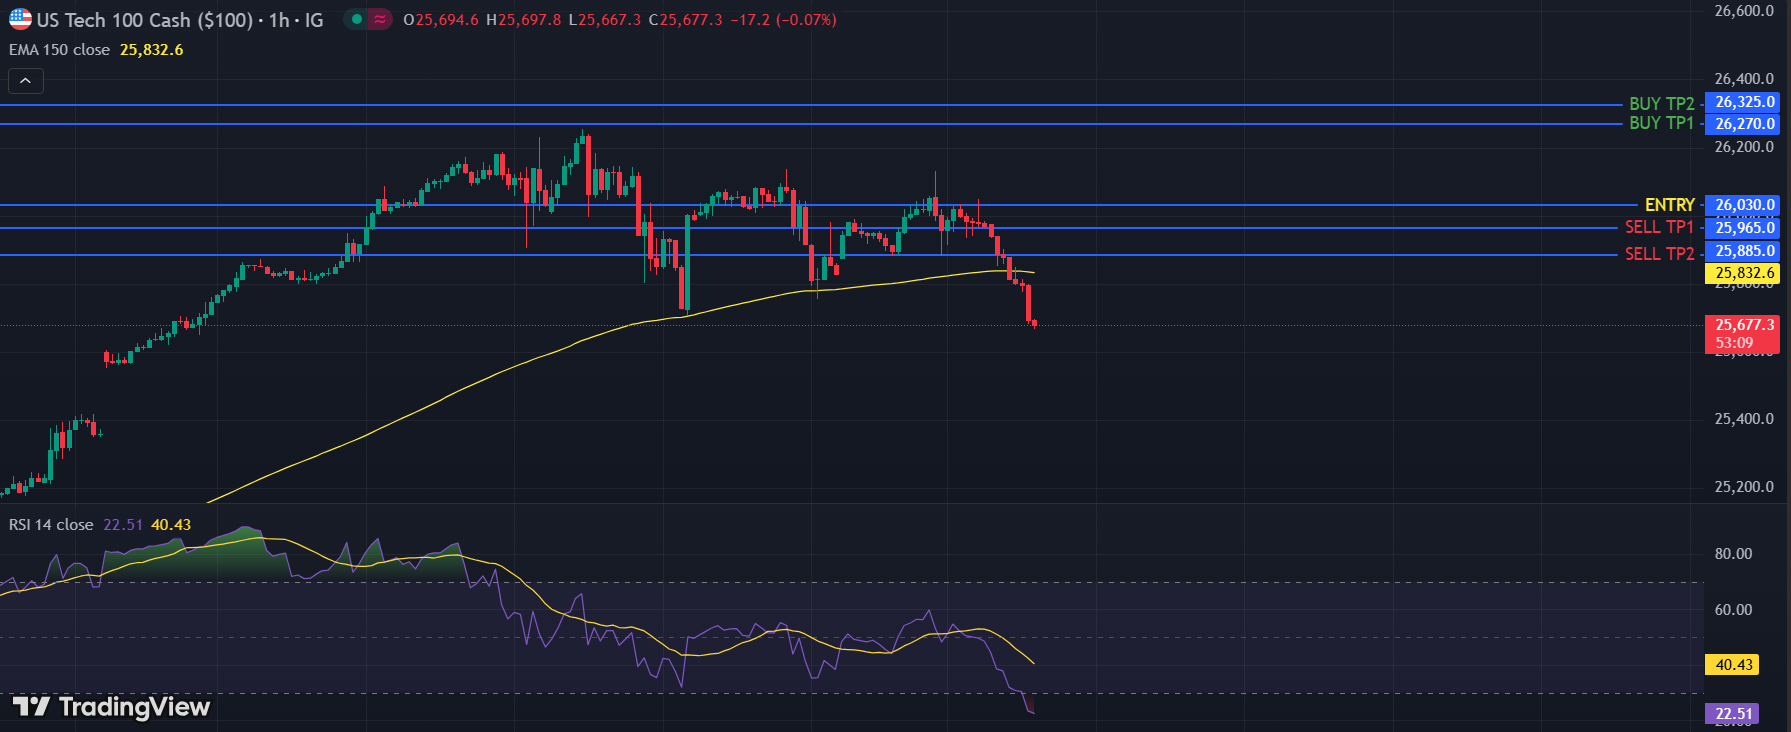Click the SELL TP1 line label

(x=1659, y=228)
